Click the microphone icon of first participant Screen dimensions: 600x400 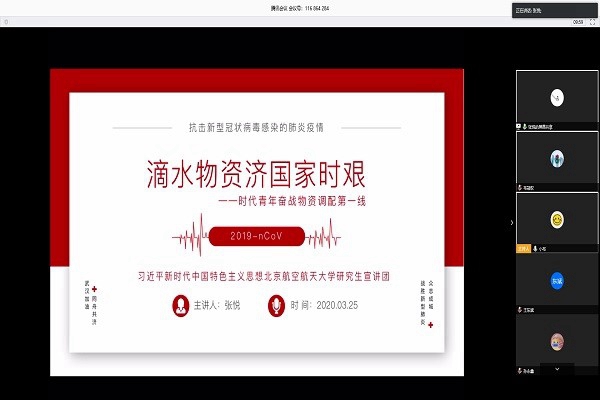(x=526, y=128)
